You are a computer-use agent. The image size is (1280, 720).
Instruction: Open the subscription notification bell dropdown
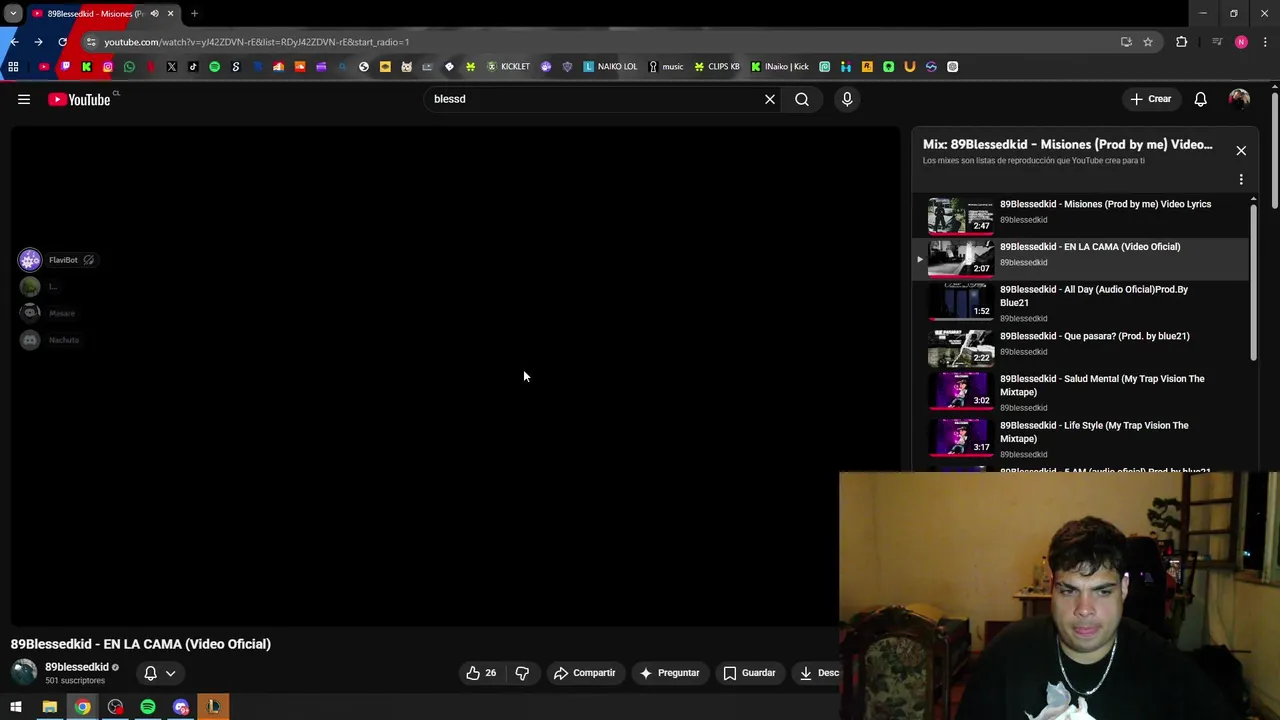pos(160,673)
